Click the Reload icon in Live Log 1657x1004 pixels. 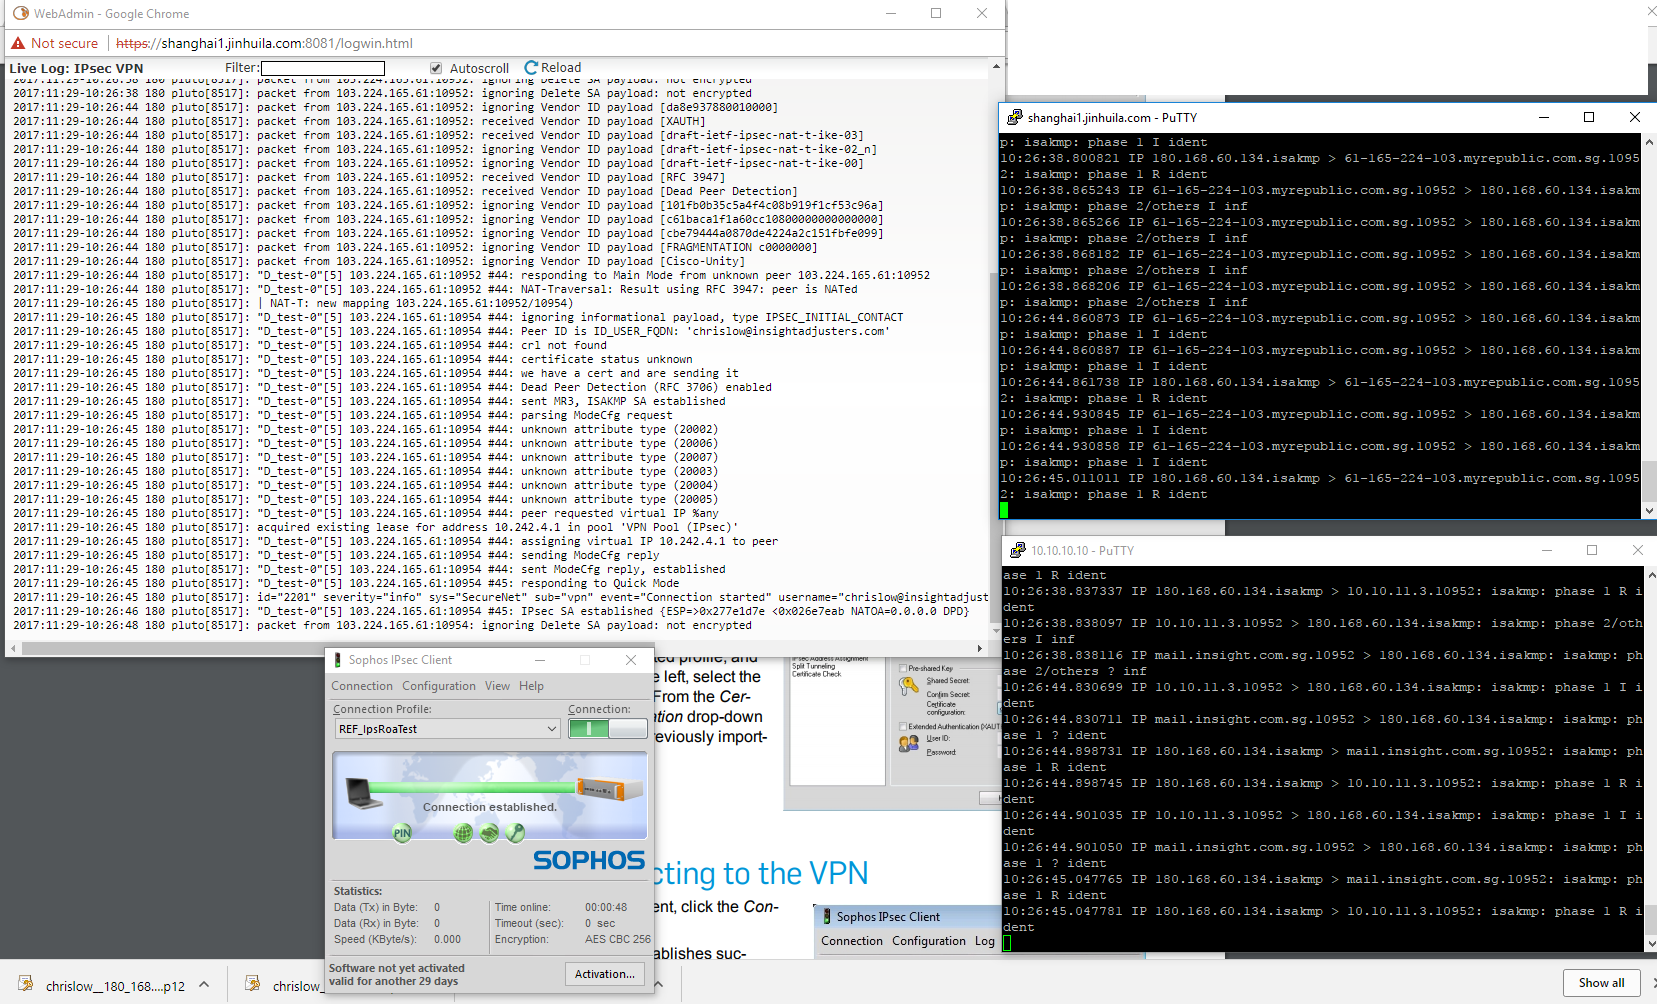pyautogui.click(x=531, y=68)
